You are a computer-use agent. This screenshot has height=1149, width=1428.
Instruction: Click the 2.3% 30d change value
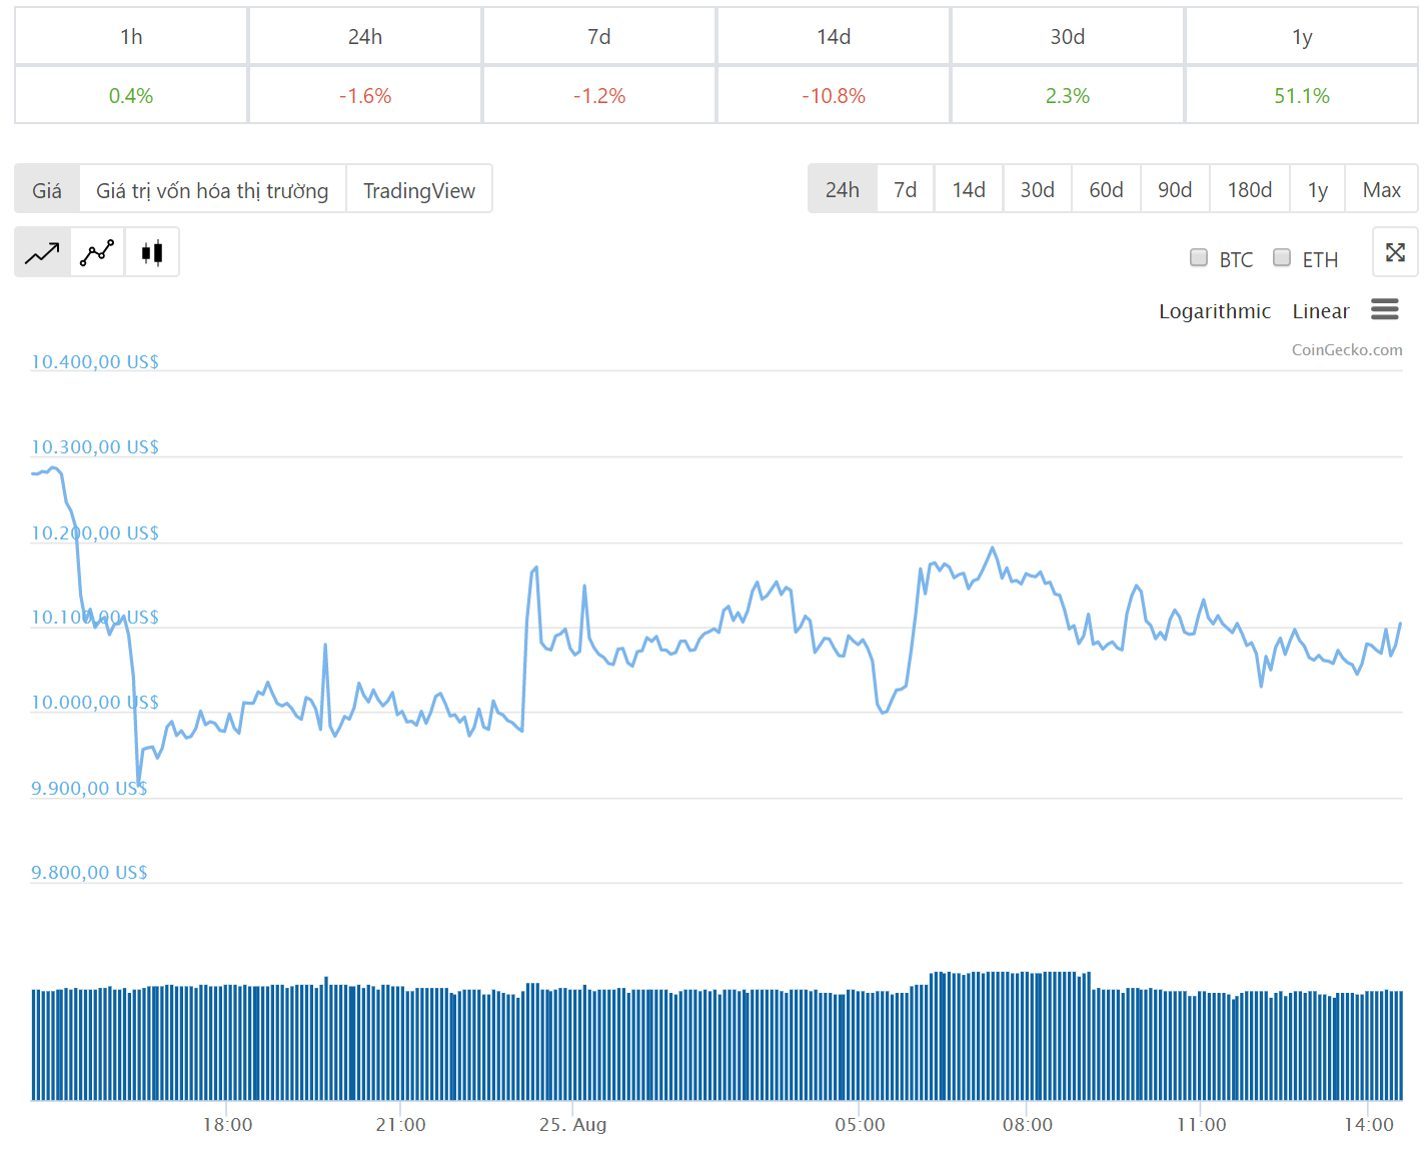tap(1067, 96)
